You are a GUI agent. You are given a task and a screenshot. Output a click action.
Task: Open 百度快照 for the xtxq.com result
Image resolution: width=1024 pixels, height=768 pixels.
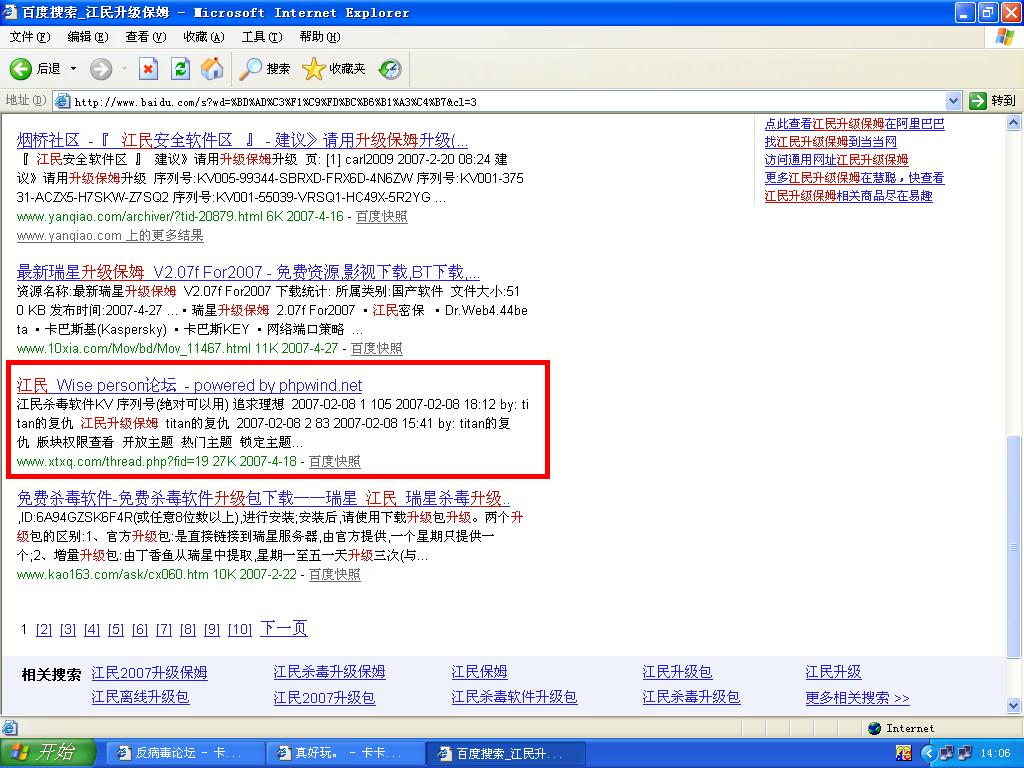tap(334, 461)
